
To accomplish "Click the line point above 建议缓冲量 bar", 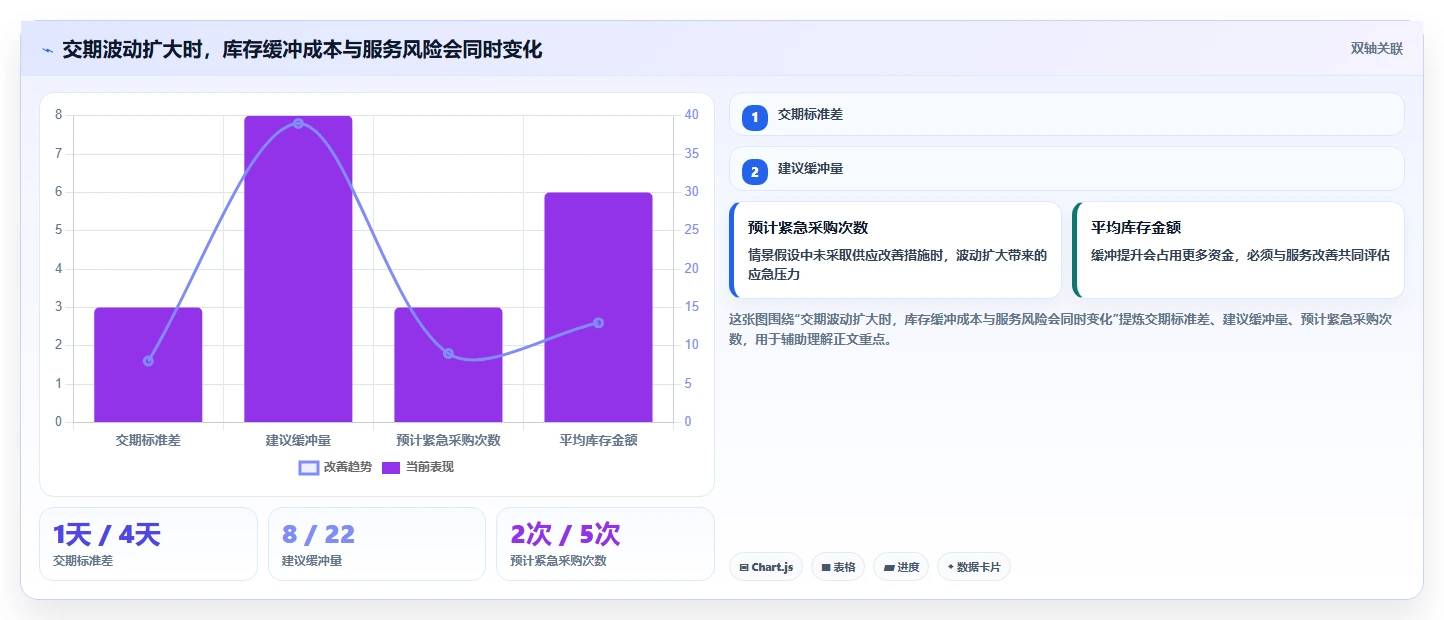I will click(x=298, y=123).
